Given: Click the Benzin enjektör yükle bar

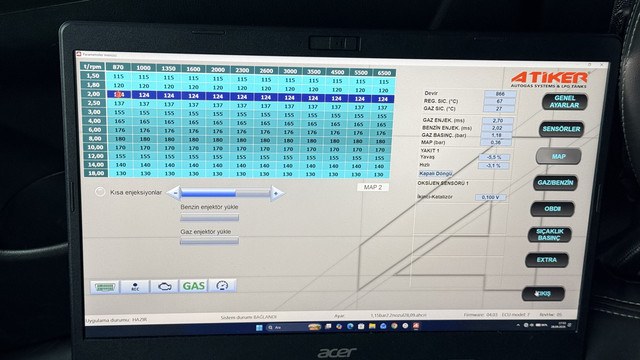Looking at the screenshot, I should click(209, 218).
